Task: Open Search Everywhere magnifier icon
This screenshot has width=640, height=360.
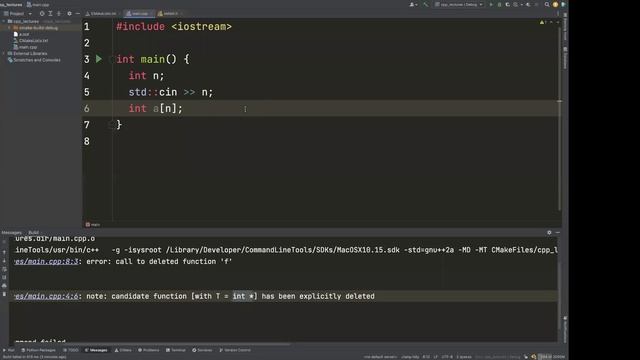Action: tap(547, 4)
